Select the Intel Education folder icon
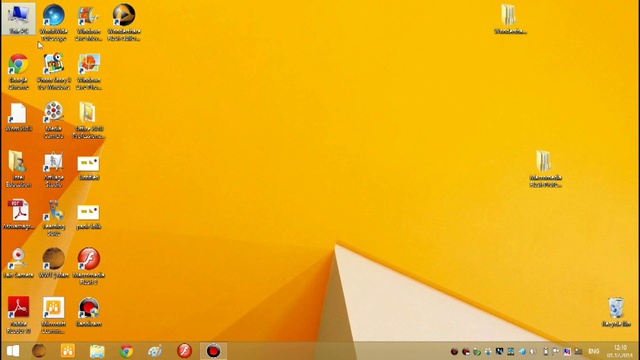Viewport: 640px width, 360px height. pyautogui.click(x=18, y=169)
